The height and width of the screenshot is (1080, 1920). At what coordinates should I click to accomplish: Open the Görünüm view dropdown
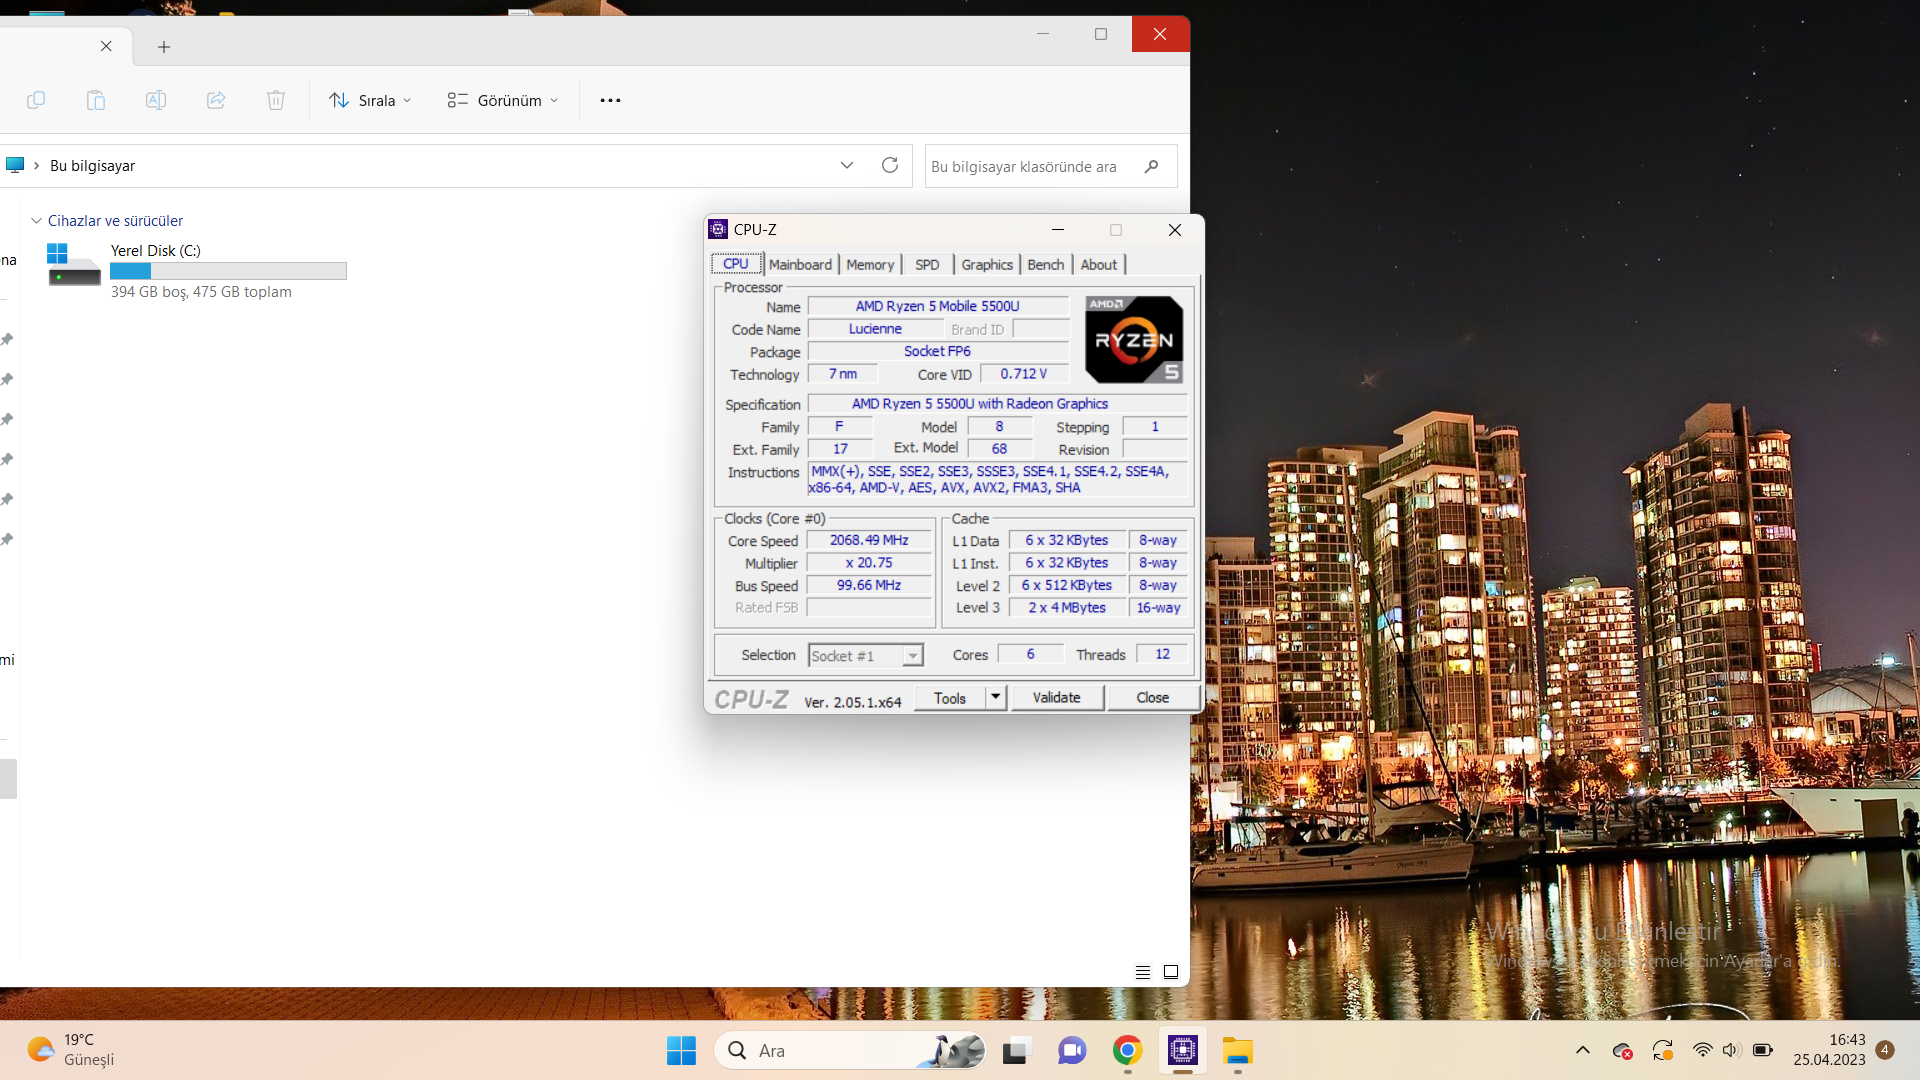pyautogui.click(x=503, y=100)
